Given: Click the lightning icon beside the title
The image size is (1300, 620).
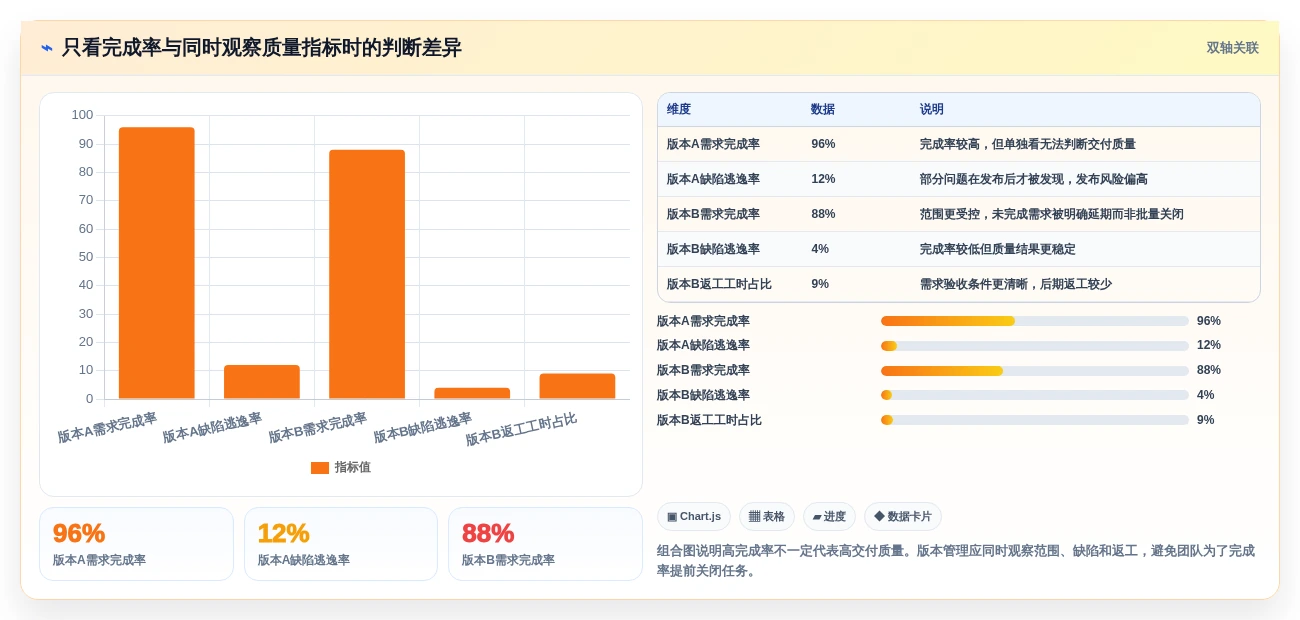Looking at the screenshot, I should tap(47, 48).
